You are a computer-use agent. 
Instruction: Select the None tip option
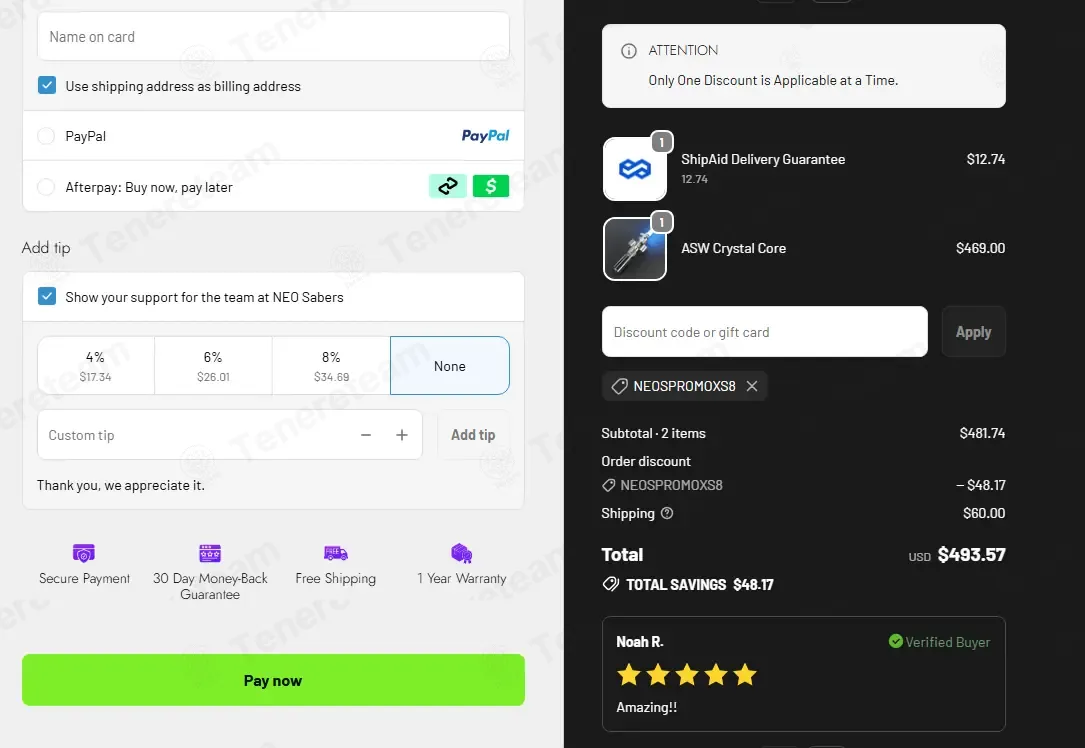click(x=450, y=365)
